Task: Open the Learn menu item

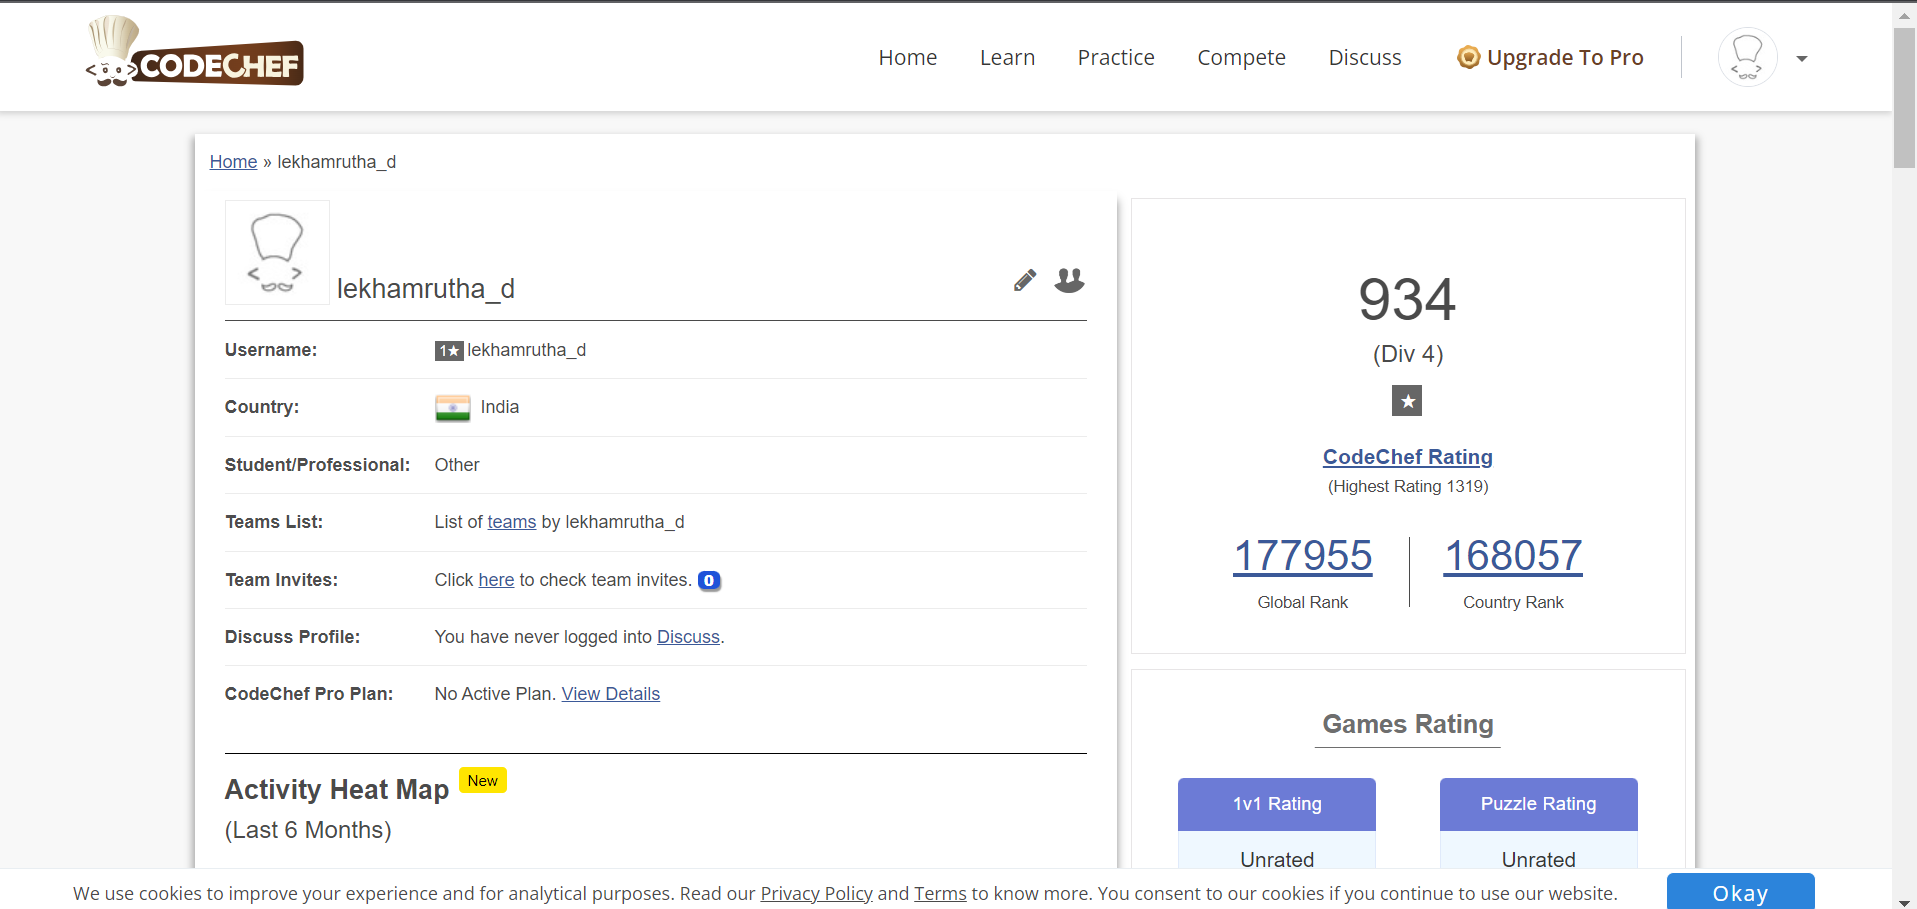Action: point(1007,58)
